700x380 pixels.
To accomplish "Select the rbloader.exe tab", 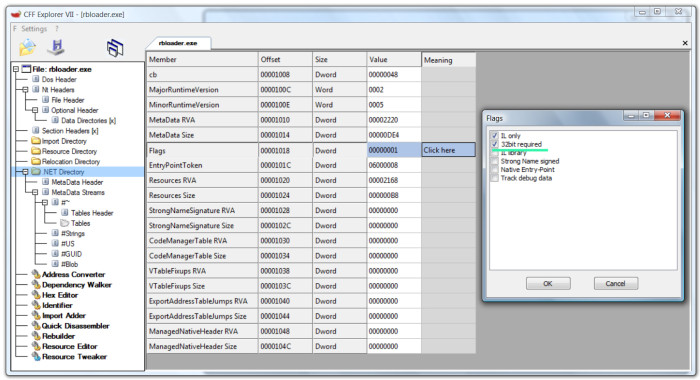I will point(178,43).
